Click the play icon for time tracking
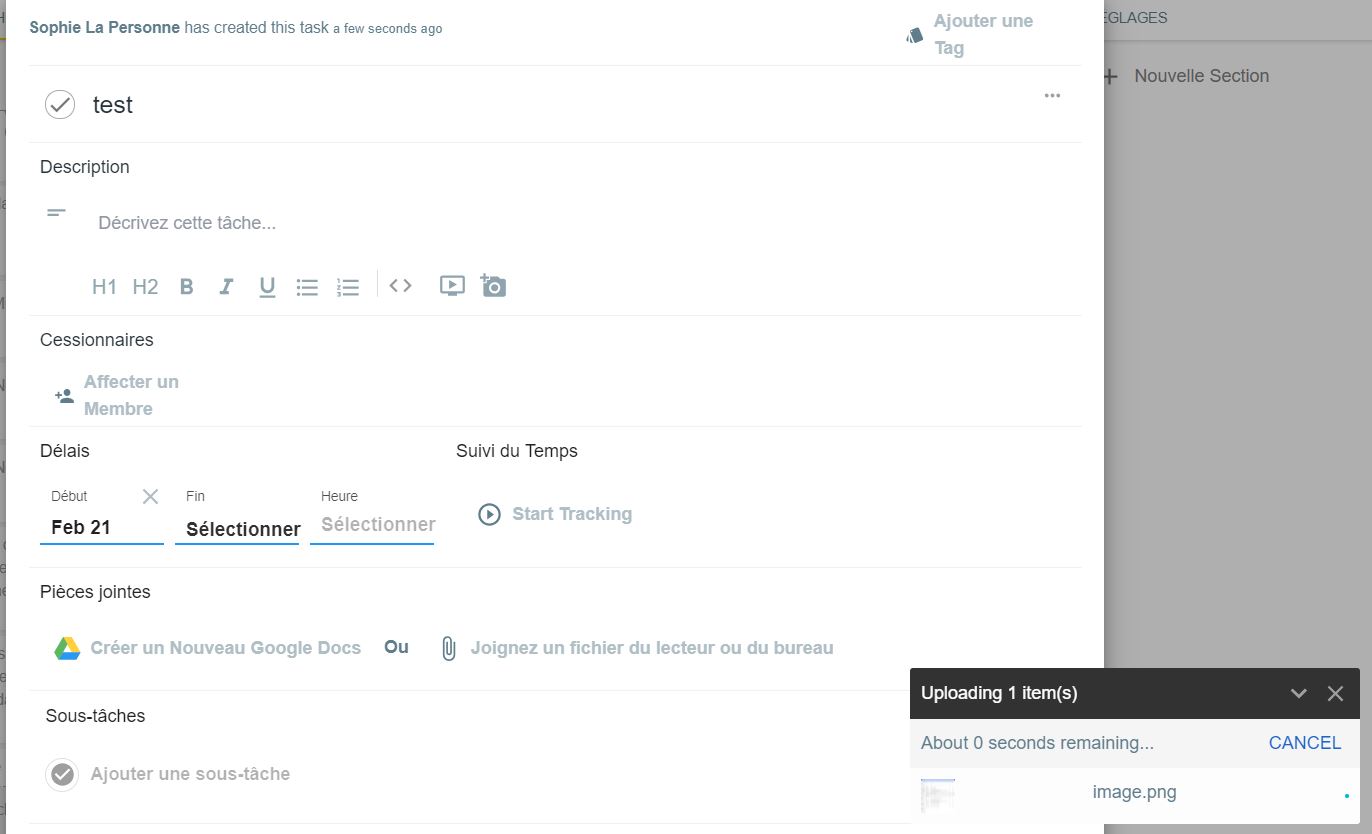The image size is (1372, 834). pyautogui.click(x=489, y=514)
